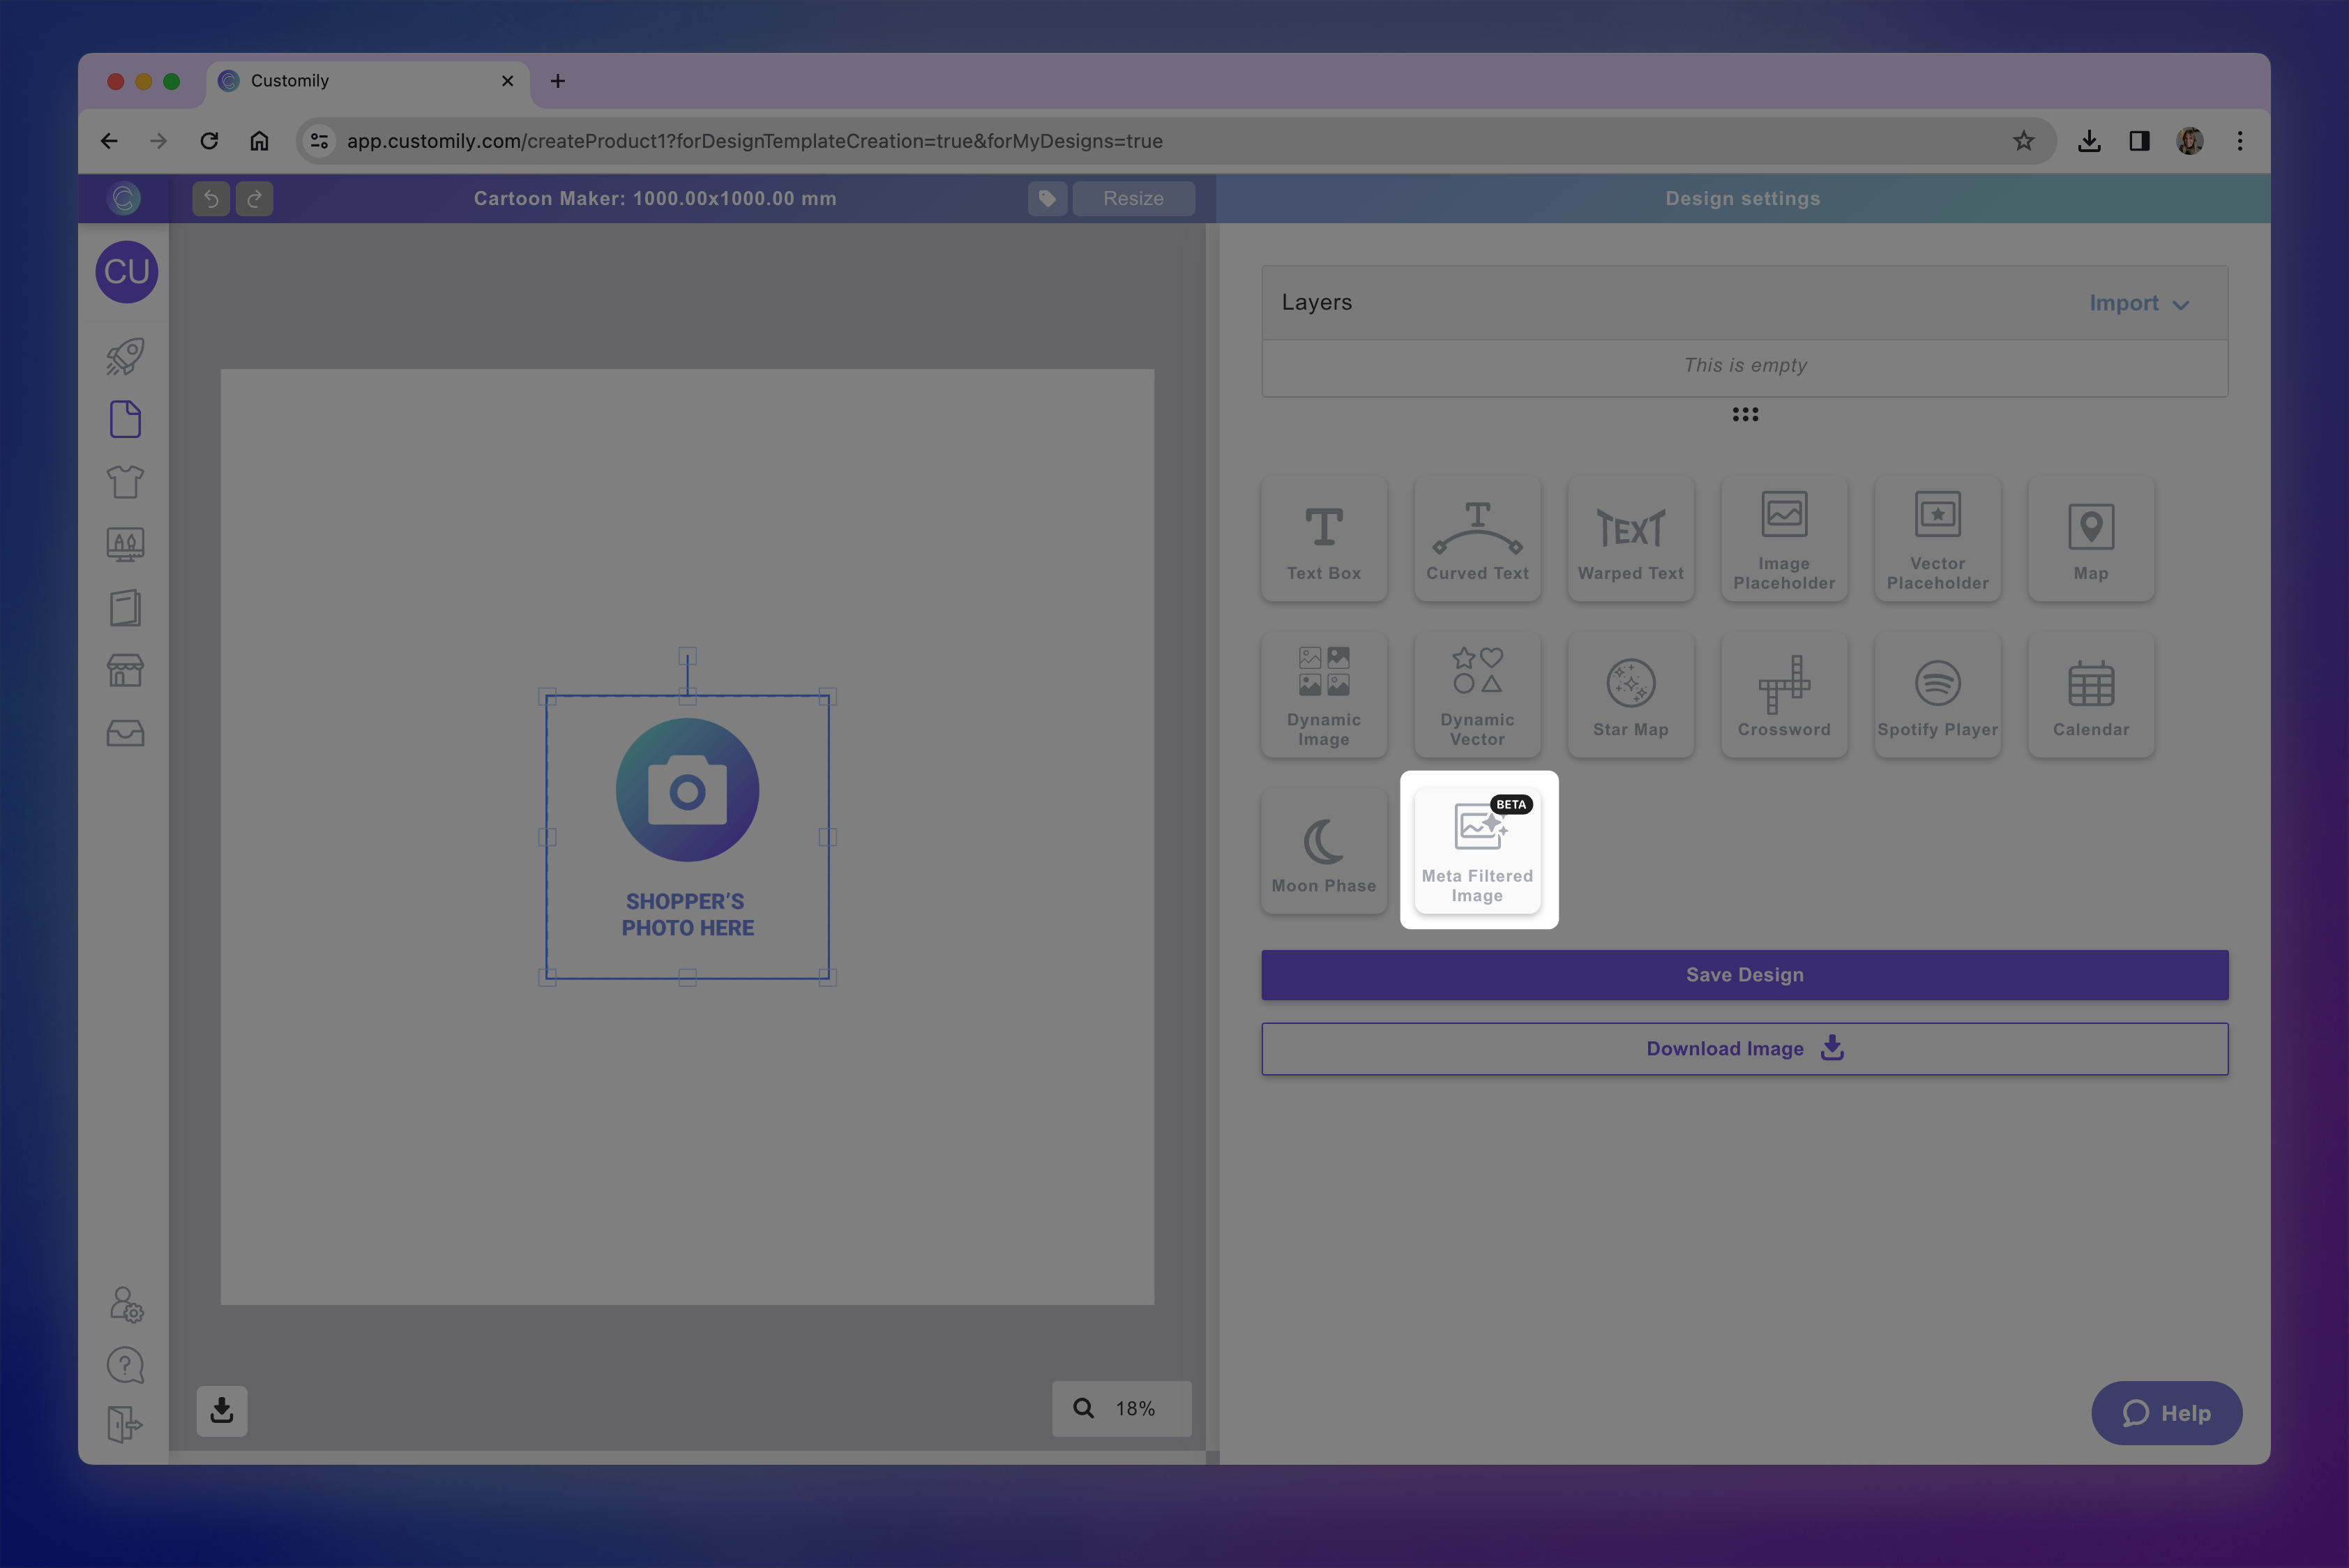Click the redo arrow in header
The image size is (2349, 1568).
(x=254, y=198)
